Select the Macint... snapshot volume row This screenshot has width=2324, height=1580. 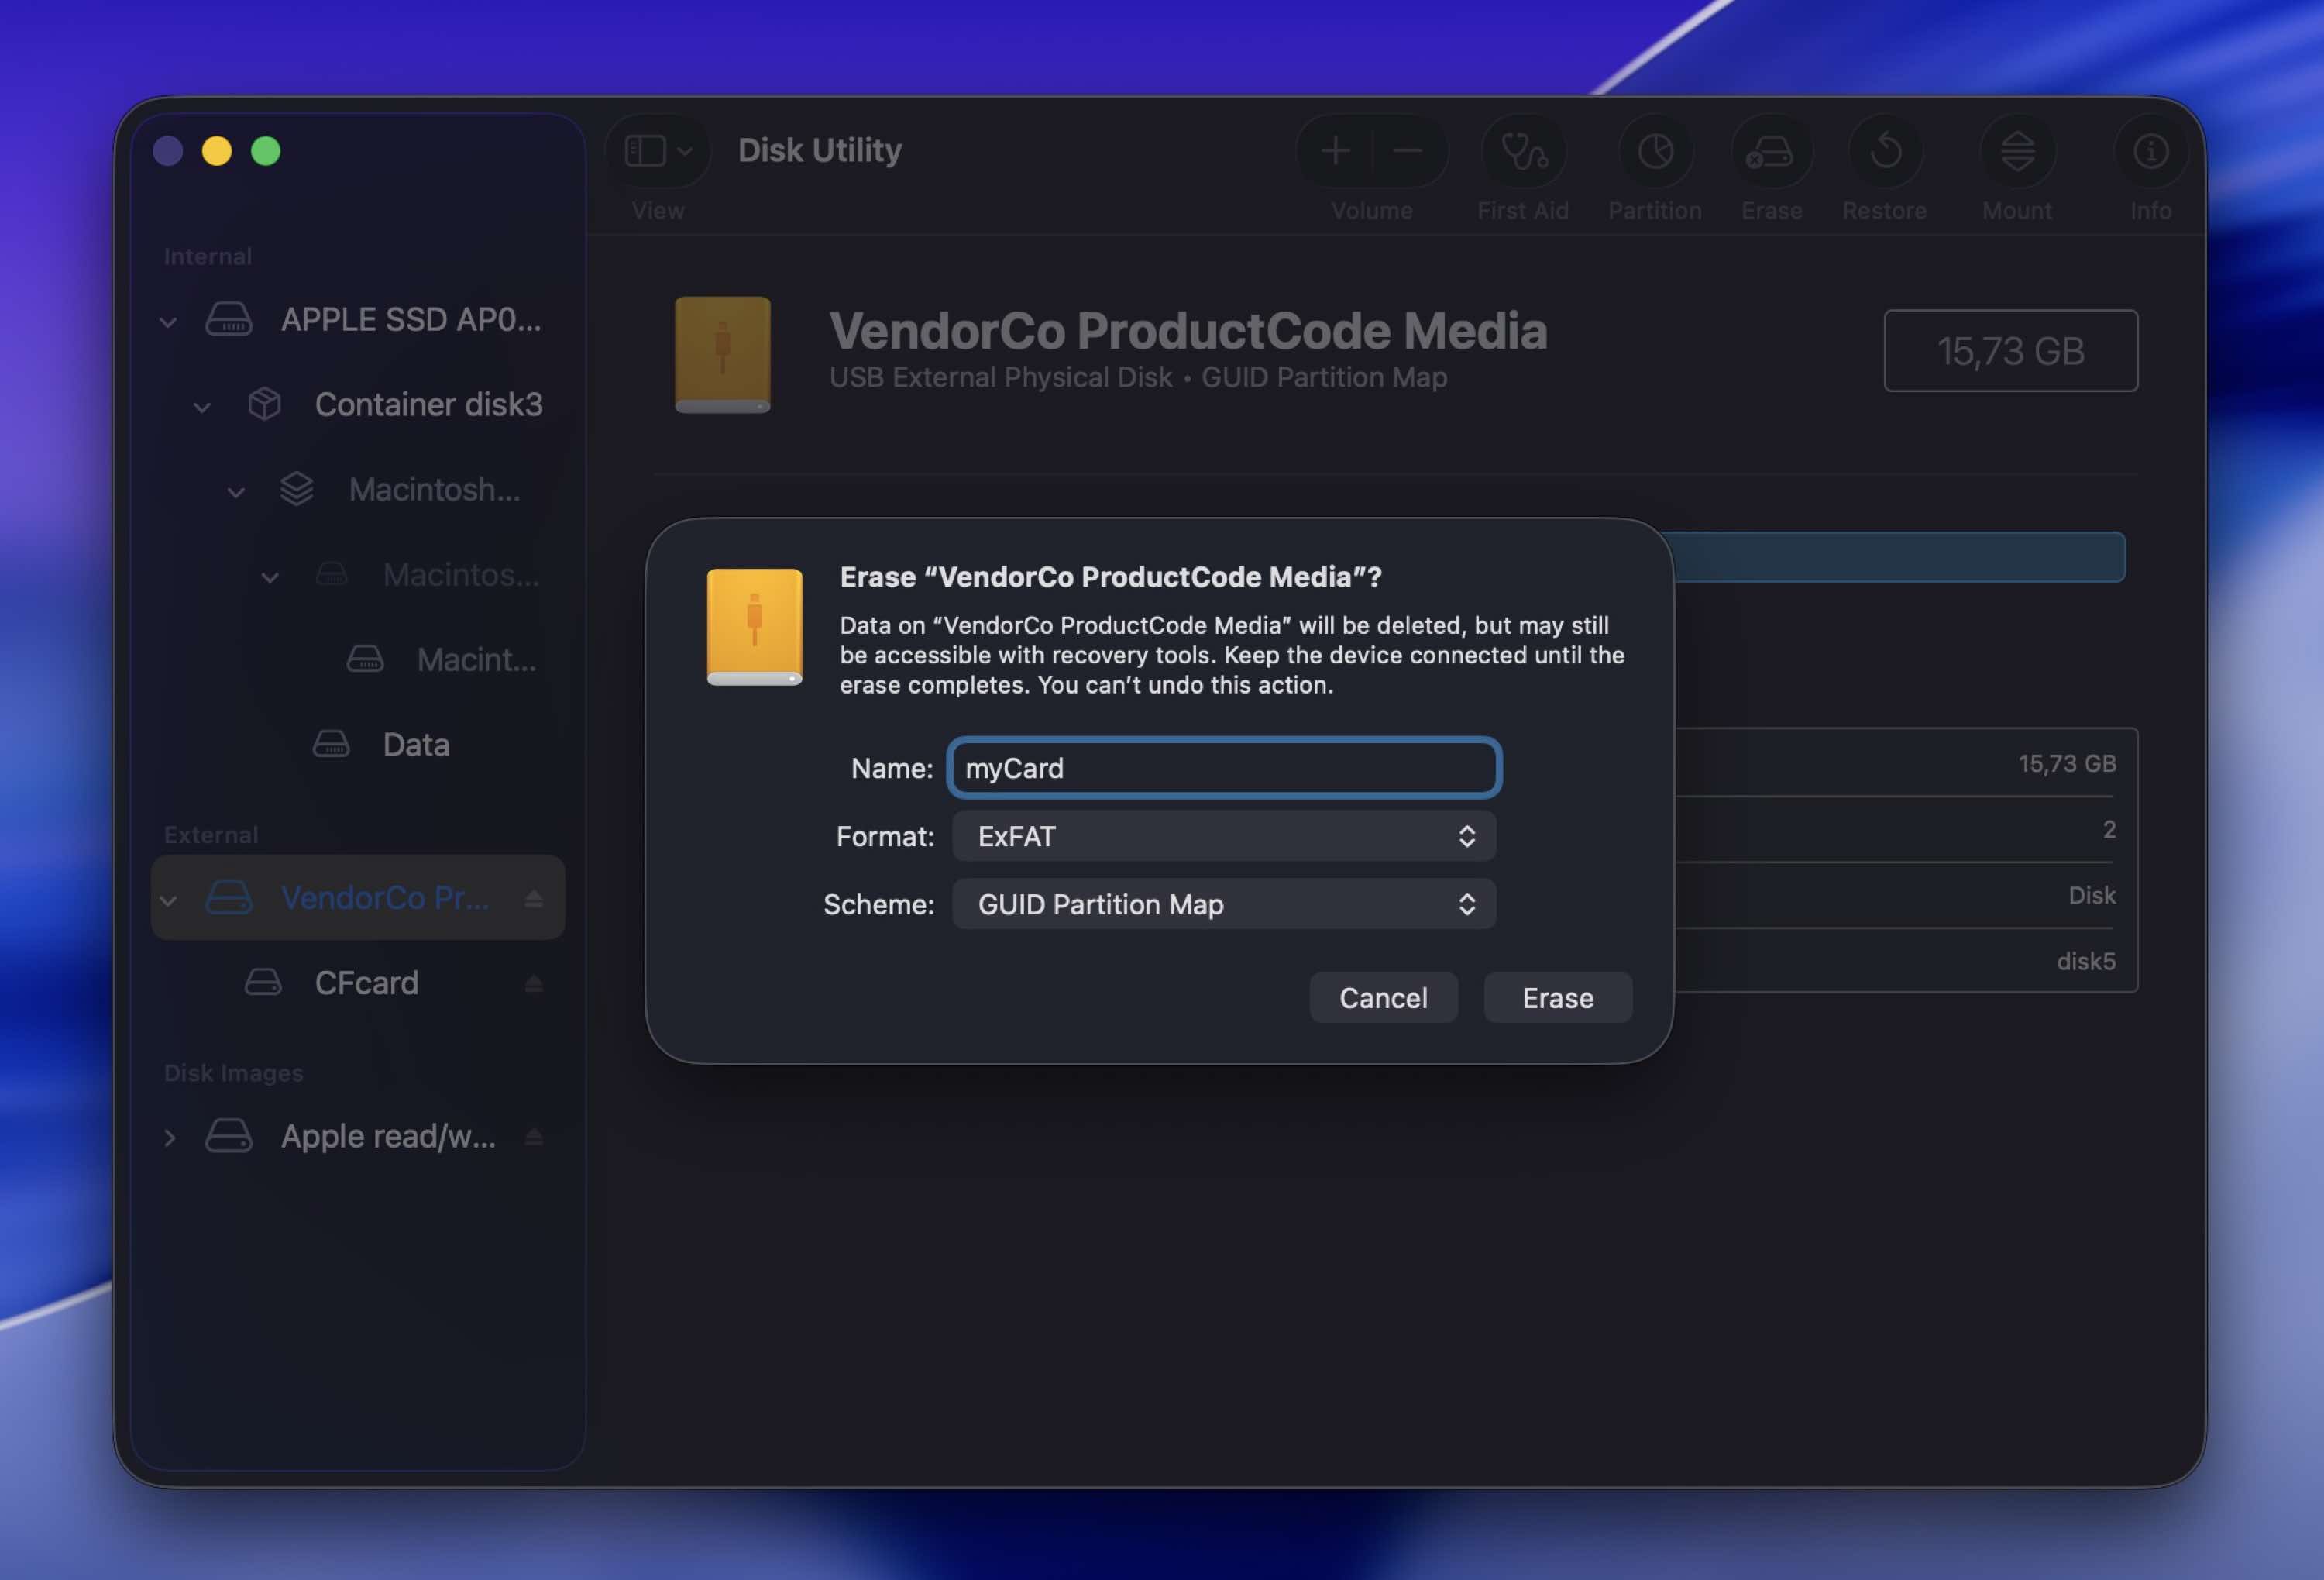[358, 659]
